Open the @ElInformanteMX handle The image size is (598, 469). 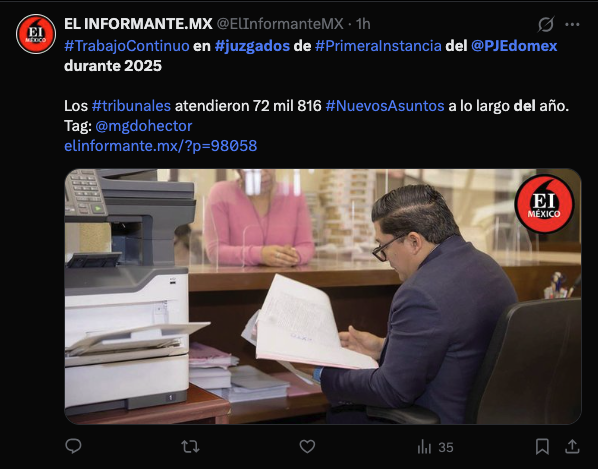[280, 24]
